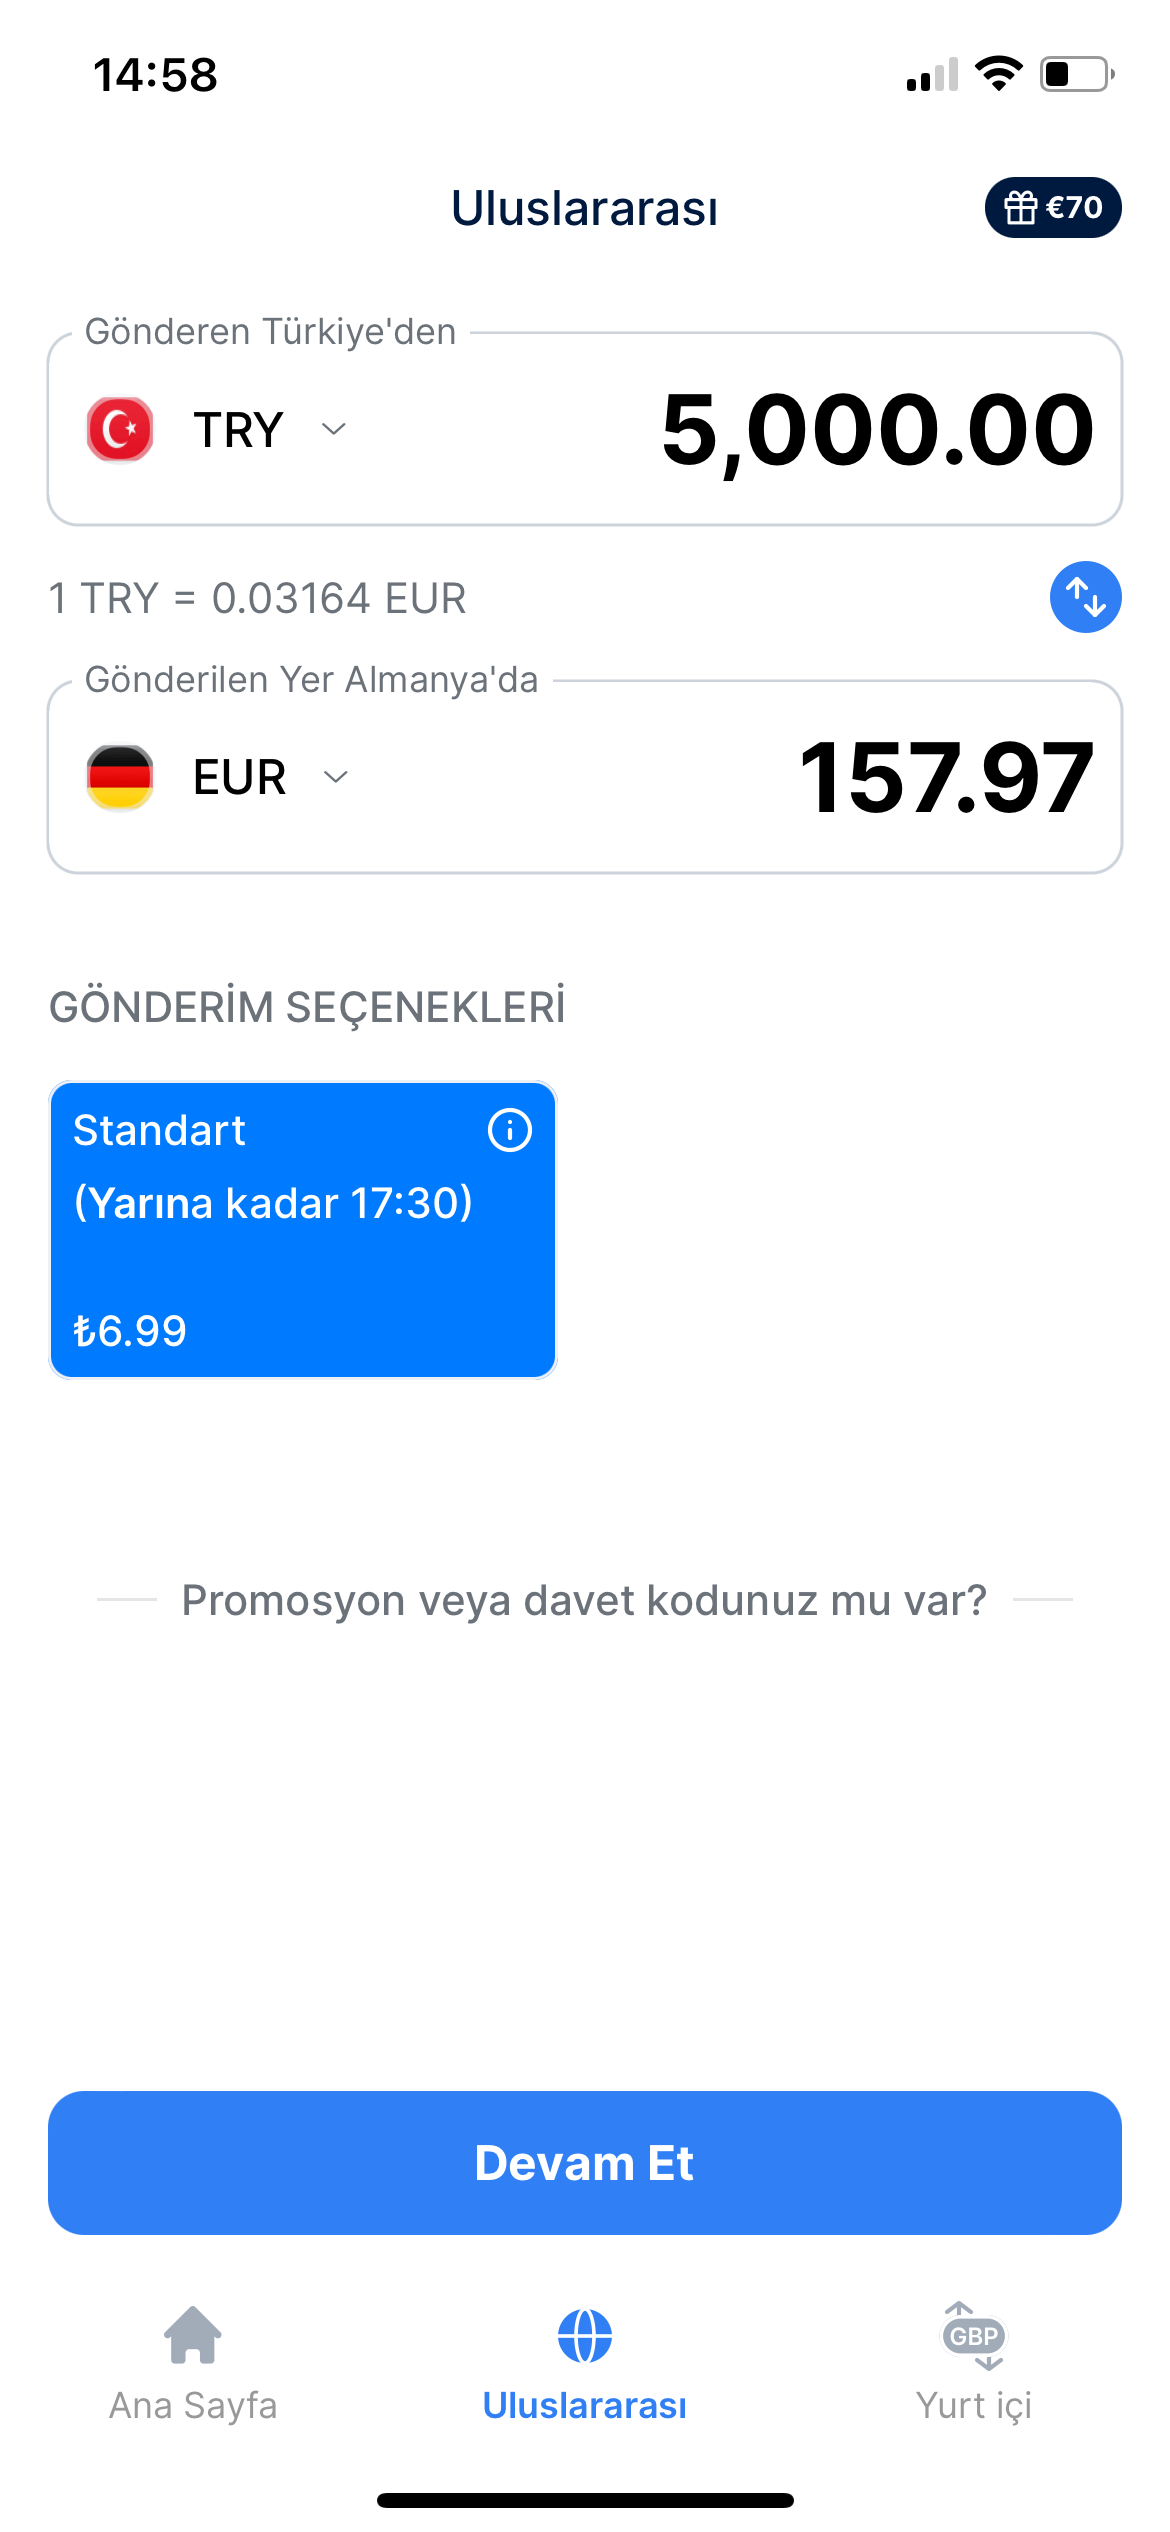
Task: Tap the Uluslararası globe icon
Action: (x=584, y=2336)
